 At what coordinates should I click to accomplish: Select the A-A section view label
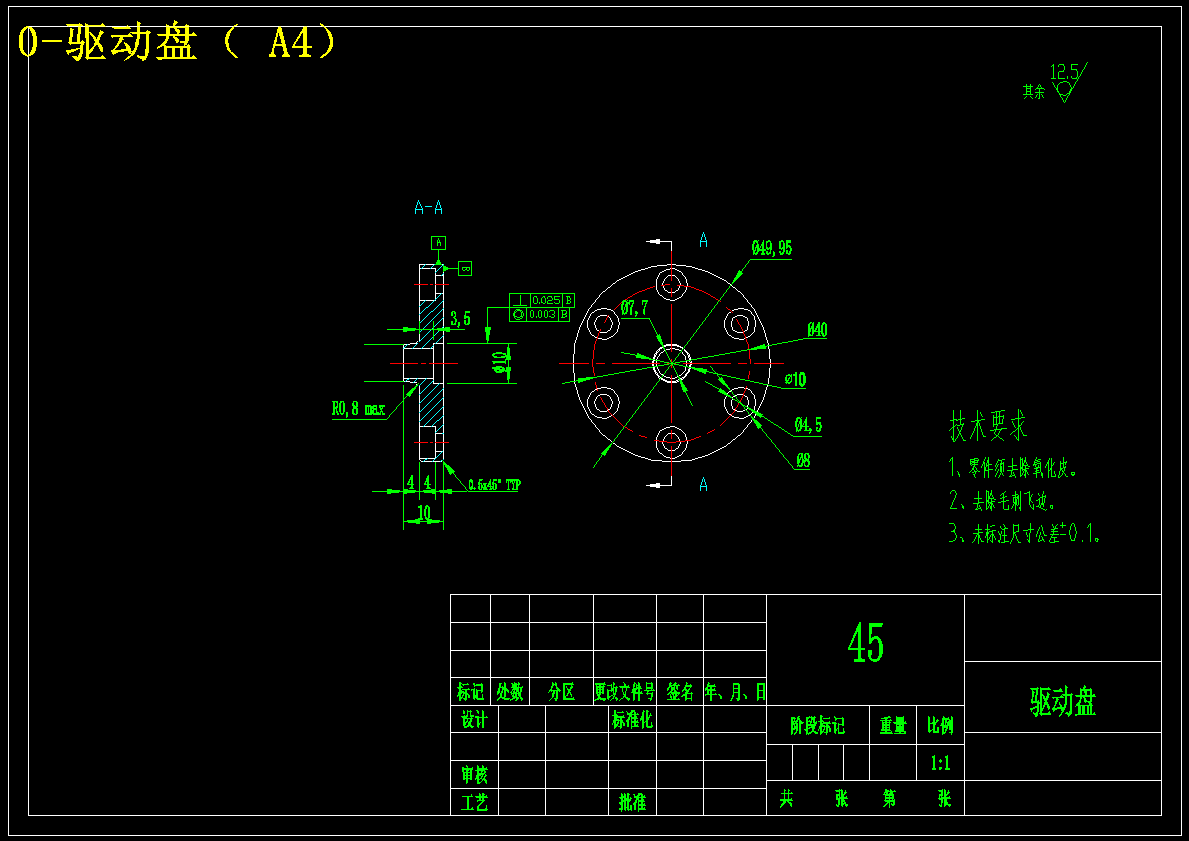[428, 208]
